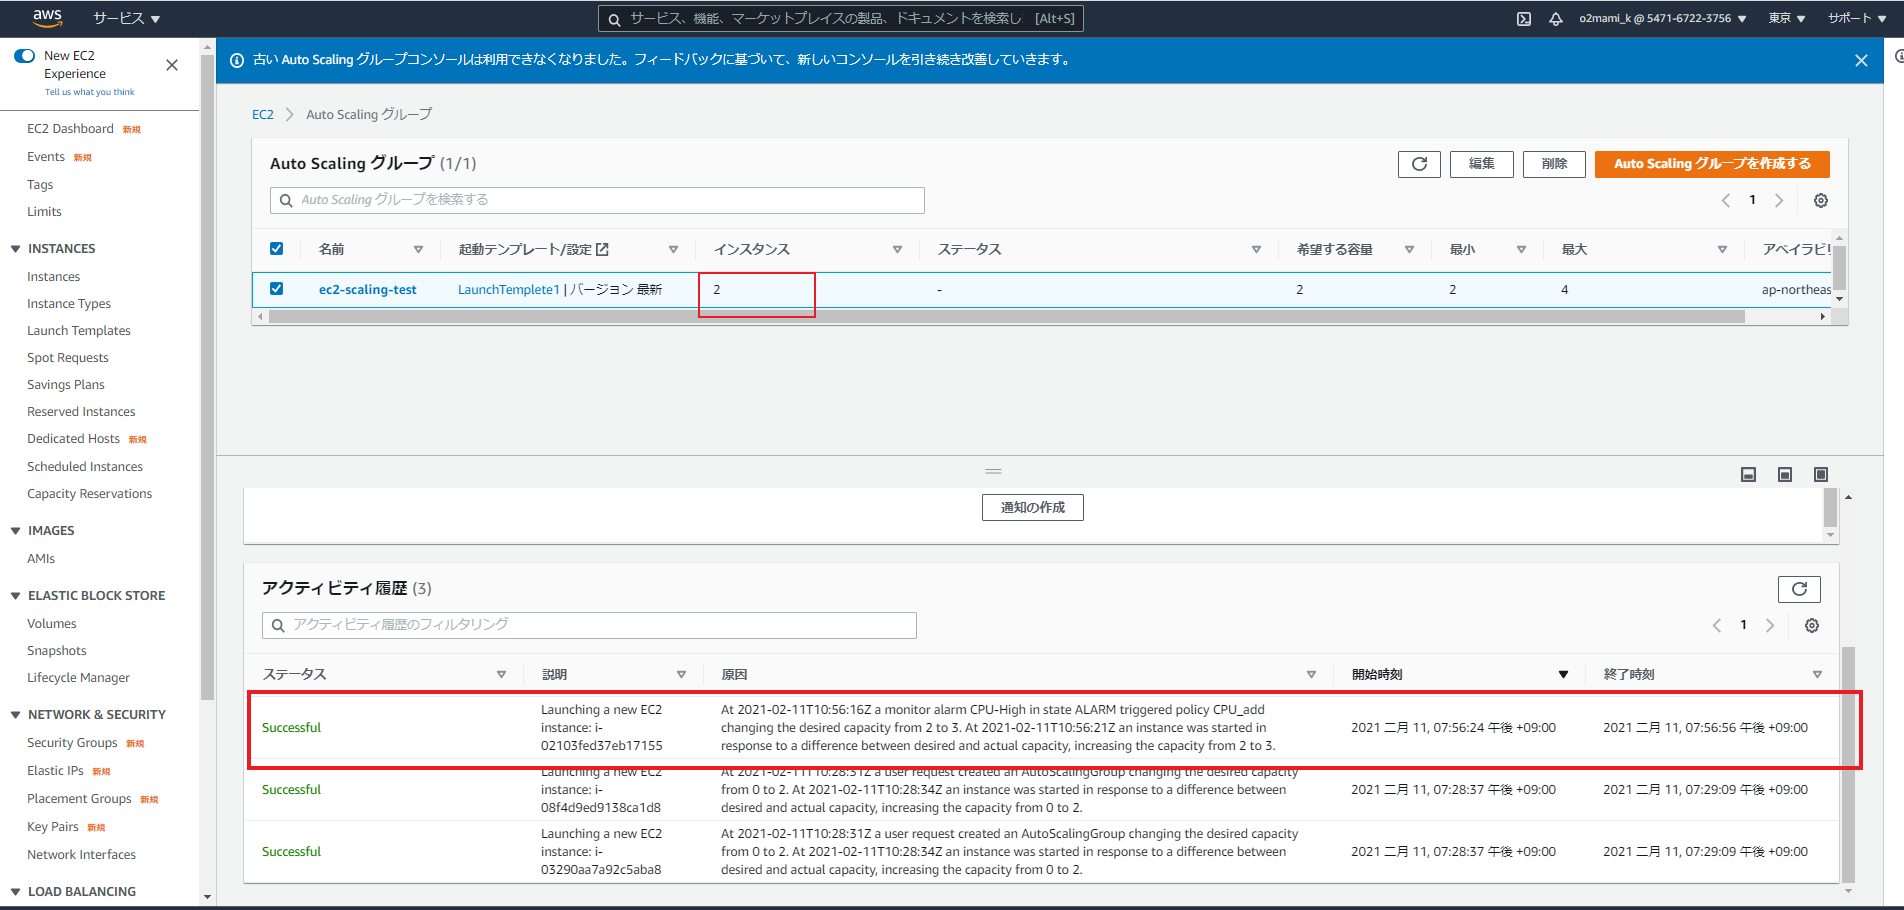Collapse the ELASTIC BLOCK STORE section
1904x910 pixels.
pos(15,596)
